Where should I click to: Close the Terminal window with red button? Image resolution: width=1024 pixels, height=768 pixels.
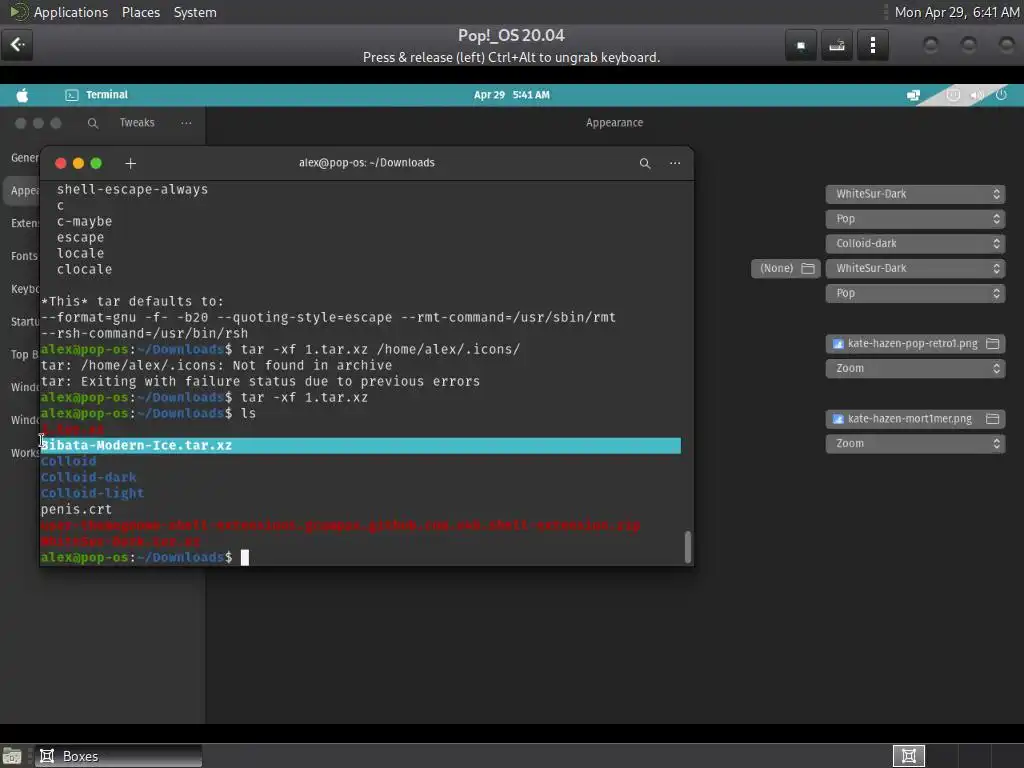point(61,163)
